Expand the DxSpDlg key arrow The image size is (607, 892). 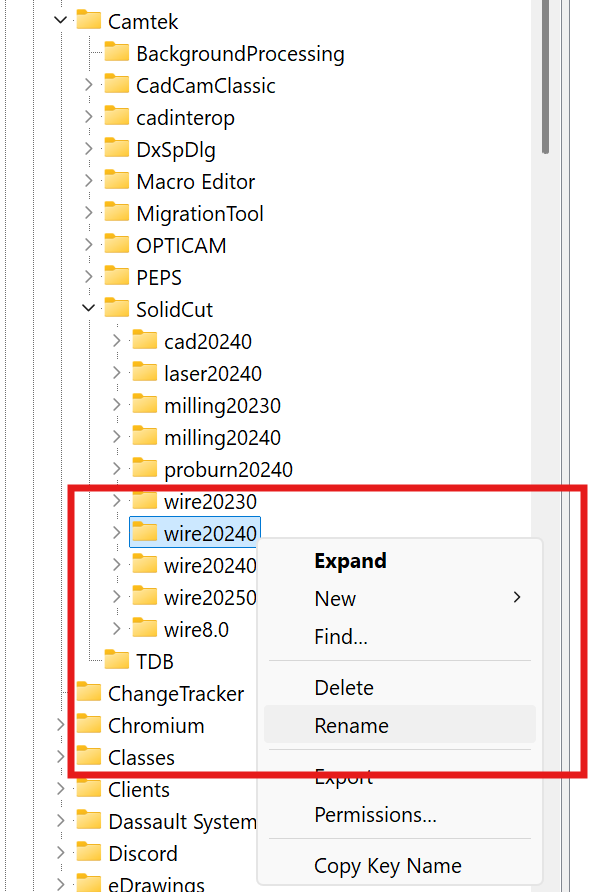pos(89,148)
